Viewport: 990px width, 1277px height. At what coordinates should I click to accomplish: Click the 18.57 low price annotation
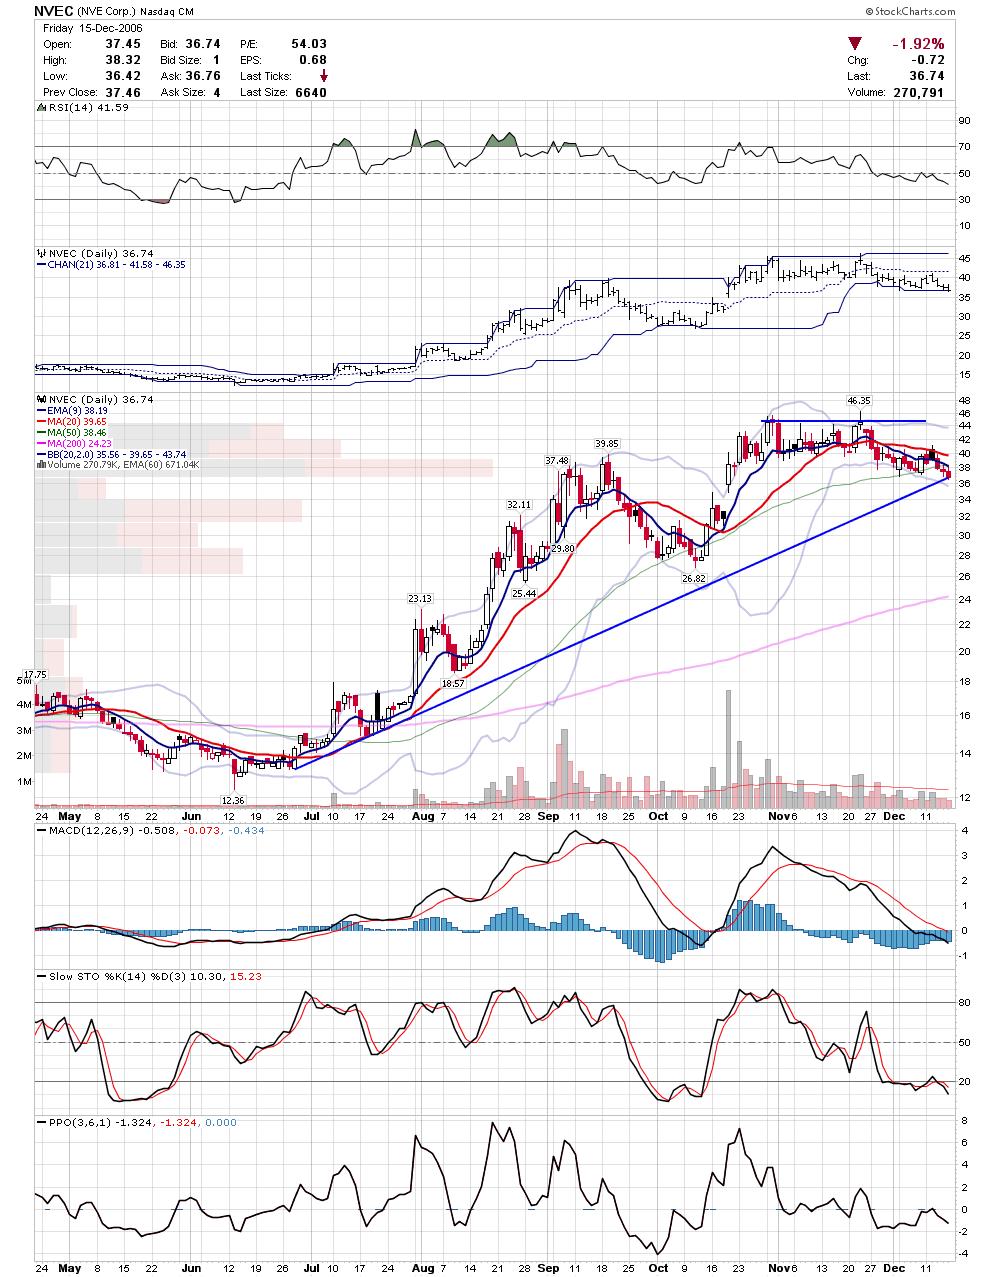point(452,682)
